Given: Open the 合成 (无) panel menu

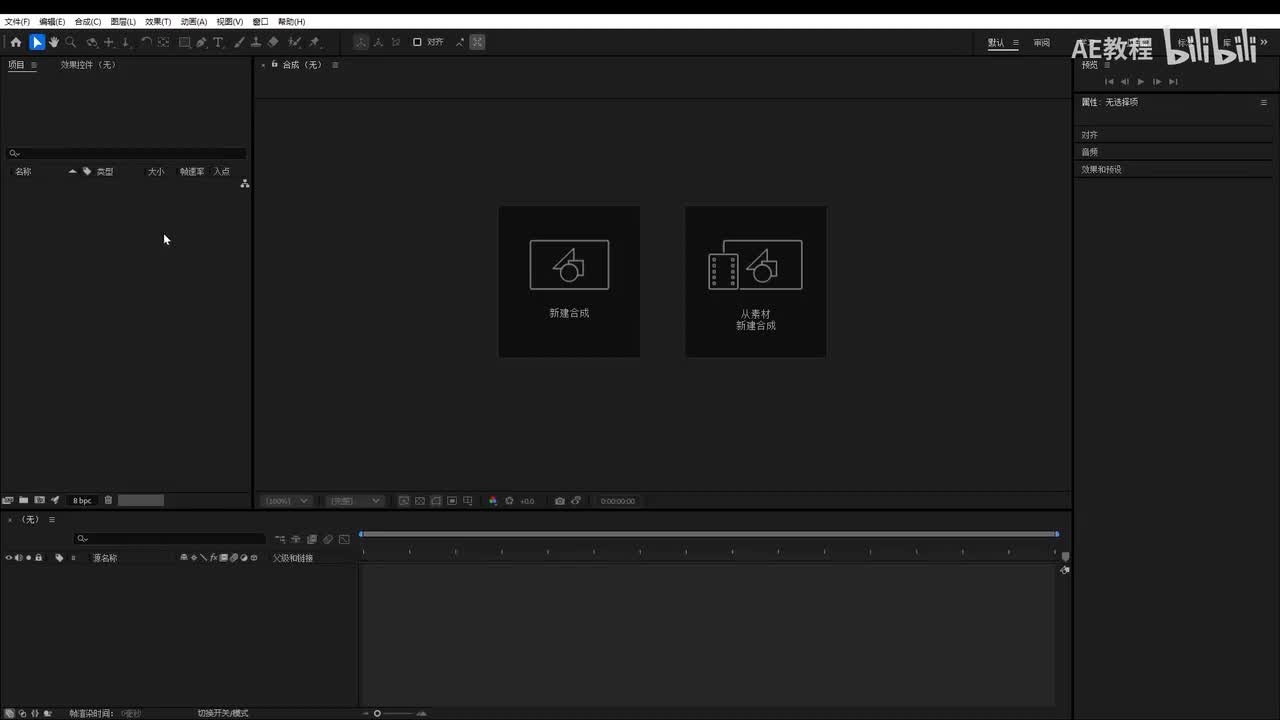Looking at the screenshot, I should coord(335,65).
